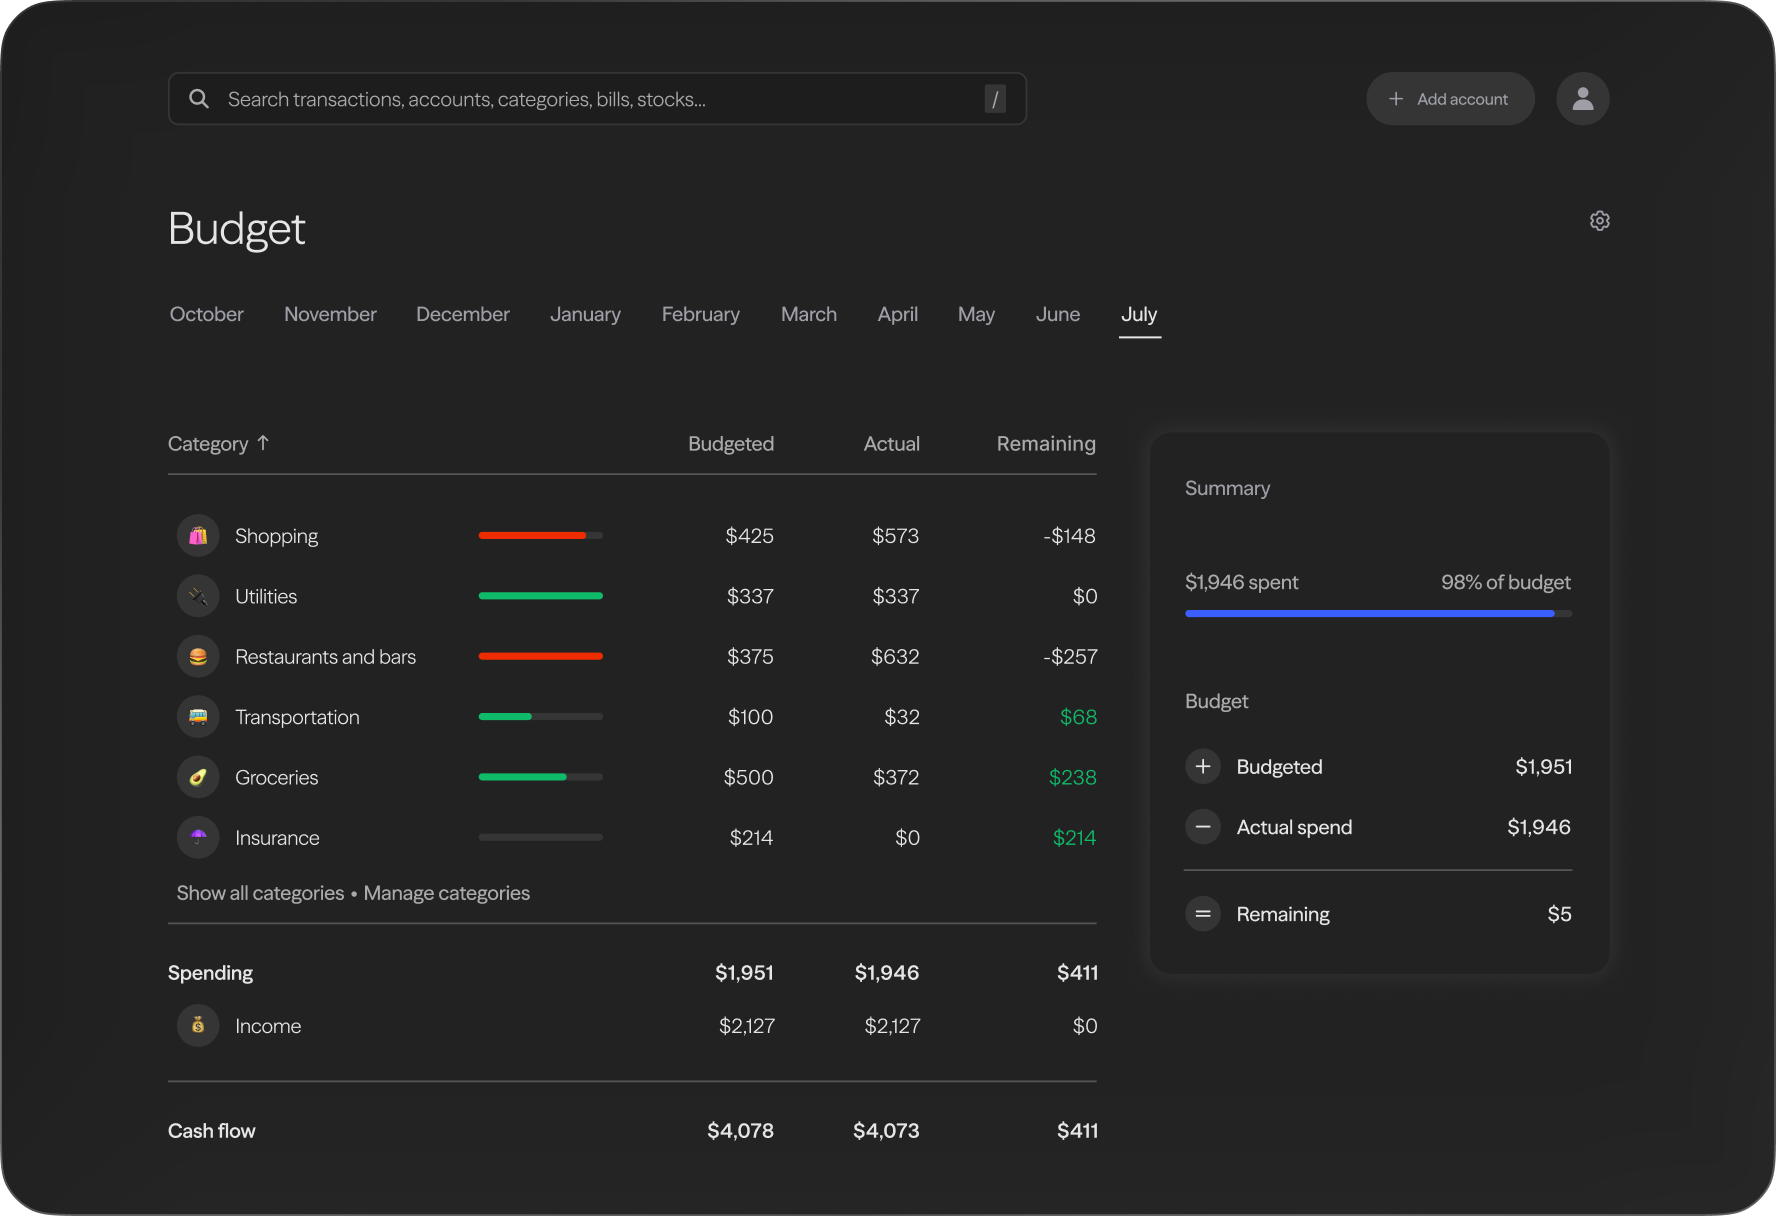The width and height of the screenshot is (1776, 1216).
Task: Select the Restaurants and bars burger icon
Action: (x=198, y=657)
